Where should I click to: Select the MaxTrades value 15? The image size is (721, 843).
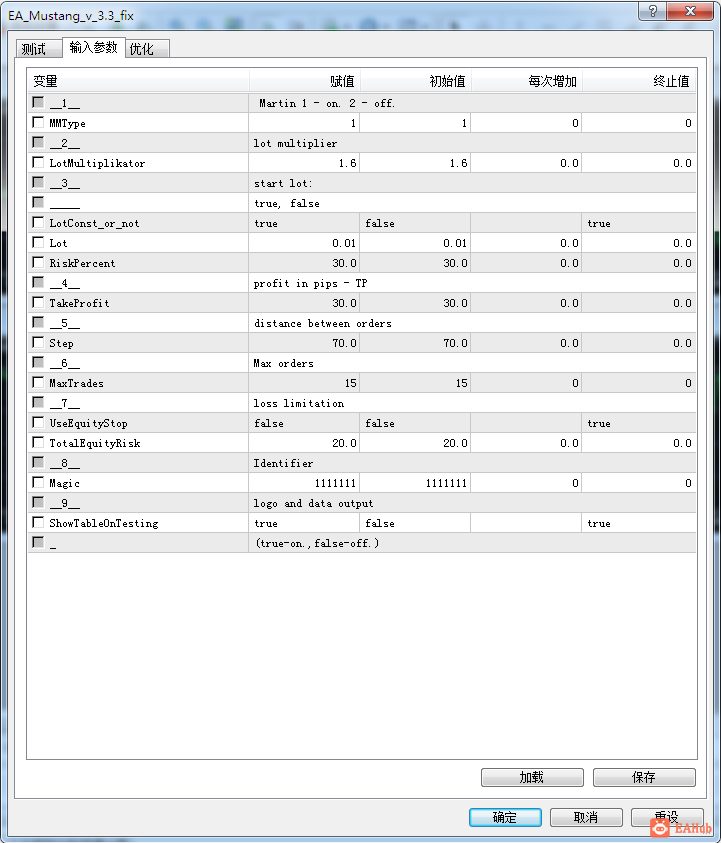pyautogui.click(x=304, y=383)
